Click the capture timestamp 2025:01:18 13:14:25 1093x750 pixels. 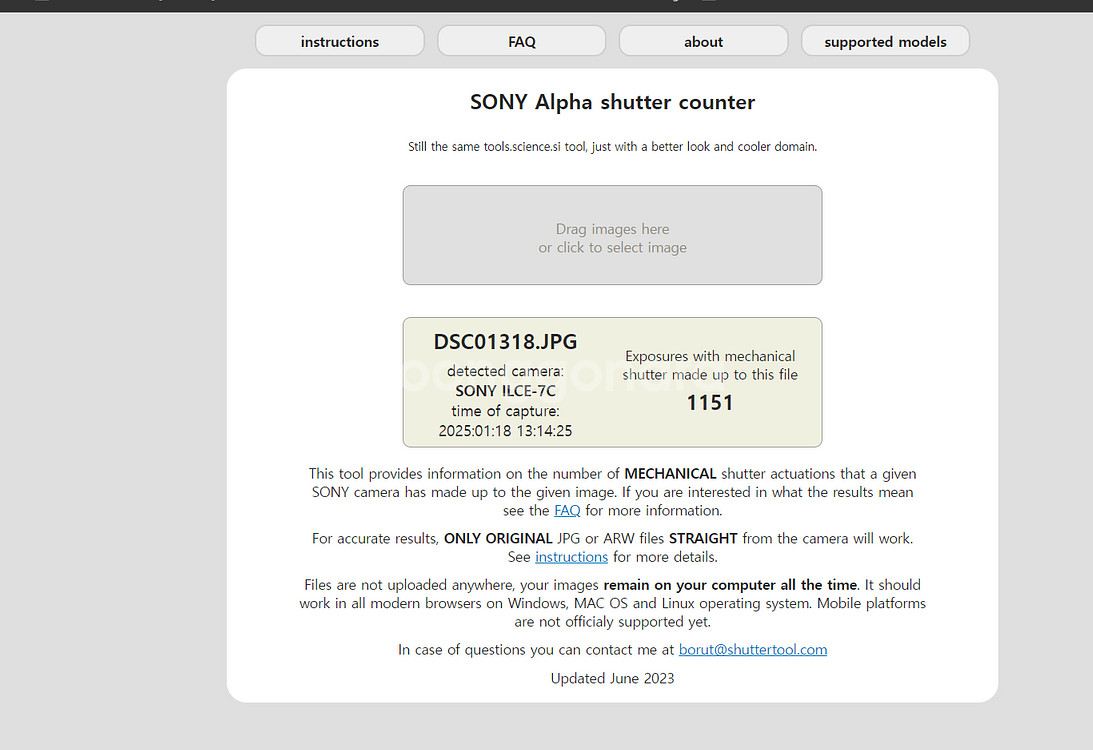click(x=505, y=431)
